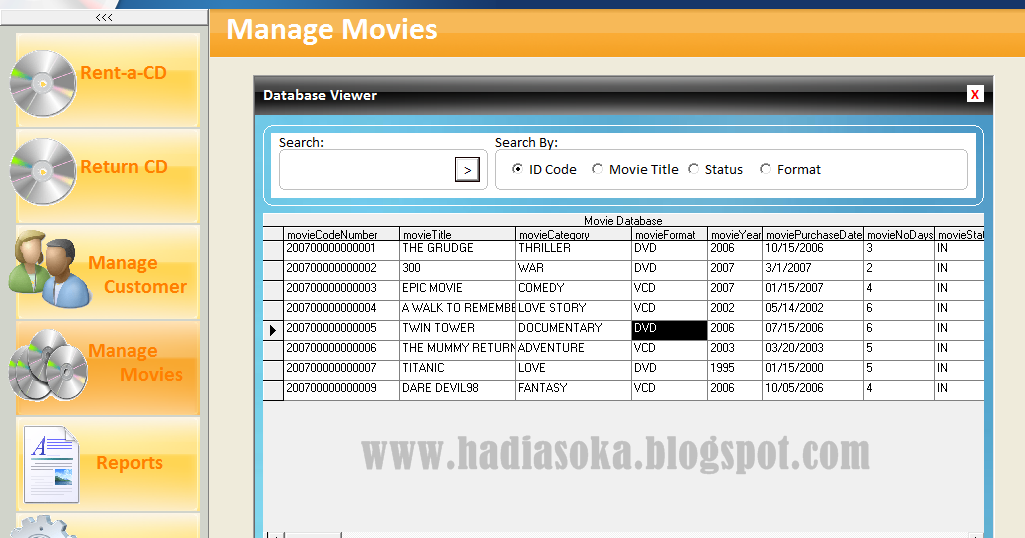Sort by movieFormat column header
Screen dimensions: 1025x538
click(669, 234)
